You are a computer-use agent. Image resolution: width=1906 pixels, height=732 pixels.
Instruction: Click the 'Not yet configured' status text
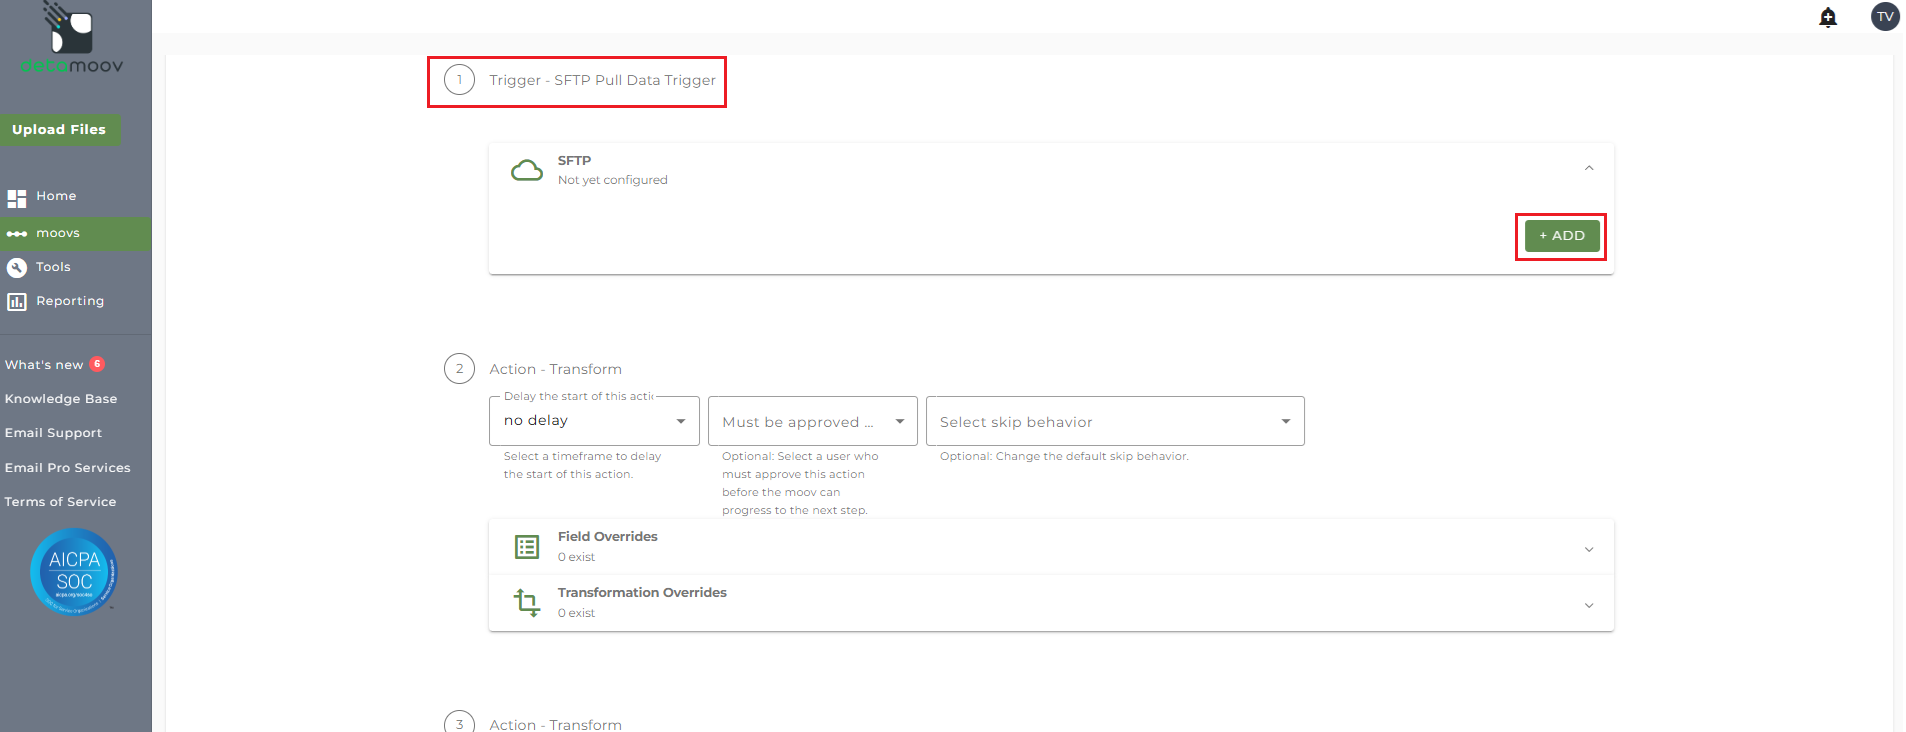612,180
